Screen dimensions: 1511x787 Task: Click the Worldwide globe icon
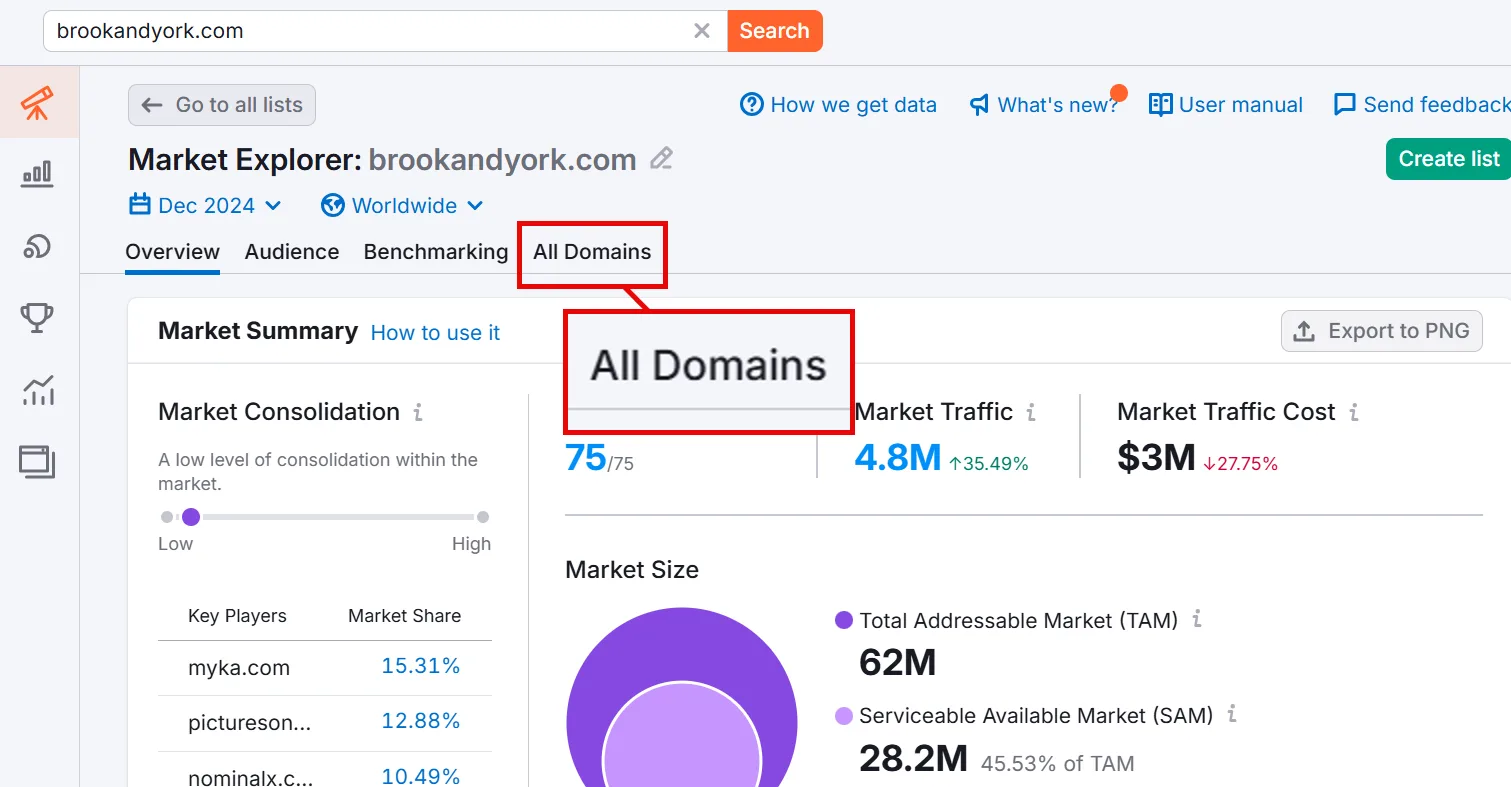click(333, 205)
